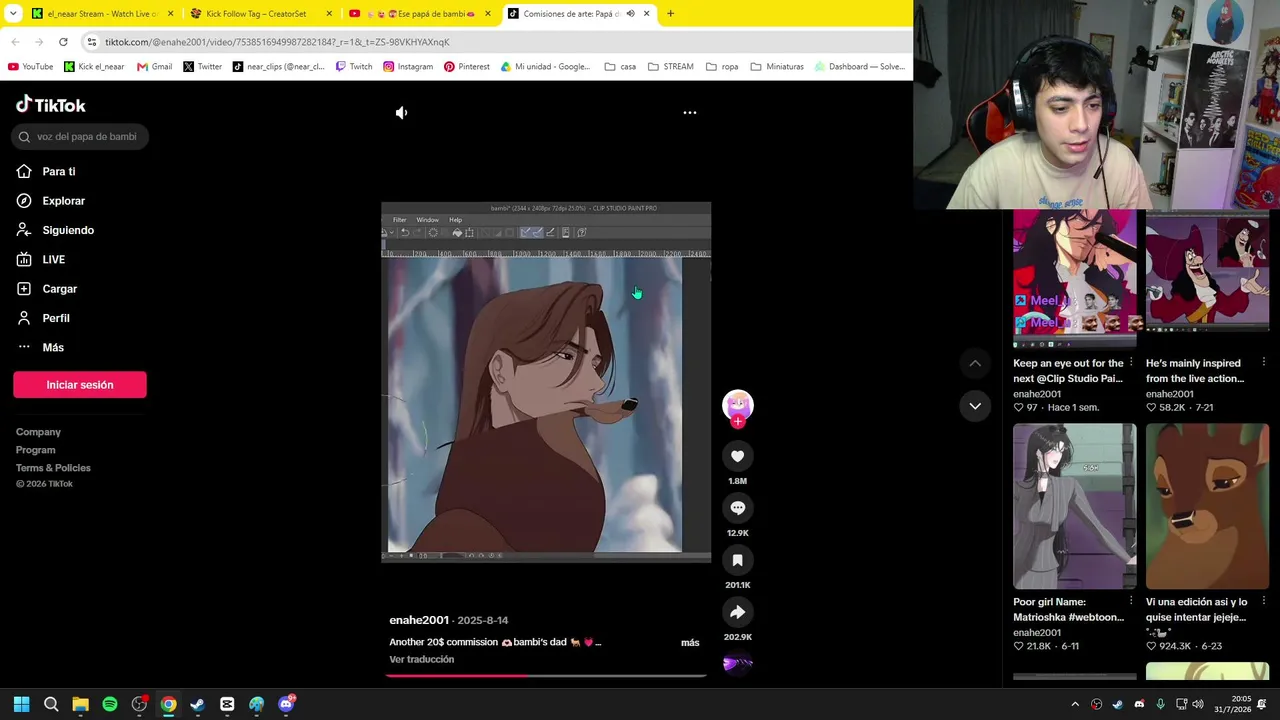Viewport: 1280px width, 720px height.
Task: Click the TikTok search field
Action: point(81,137)
